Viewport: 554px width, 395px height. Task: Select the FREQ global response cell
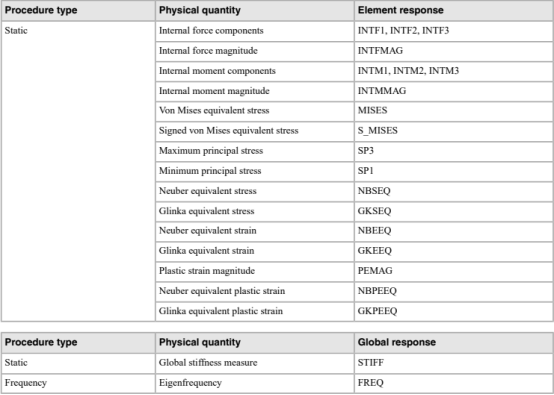pyautogui.click(x=454, y=383)
